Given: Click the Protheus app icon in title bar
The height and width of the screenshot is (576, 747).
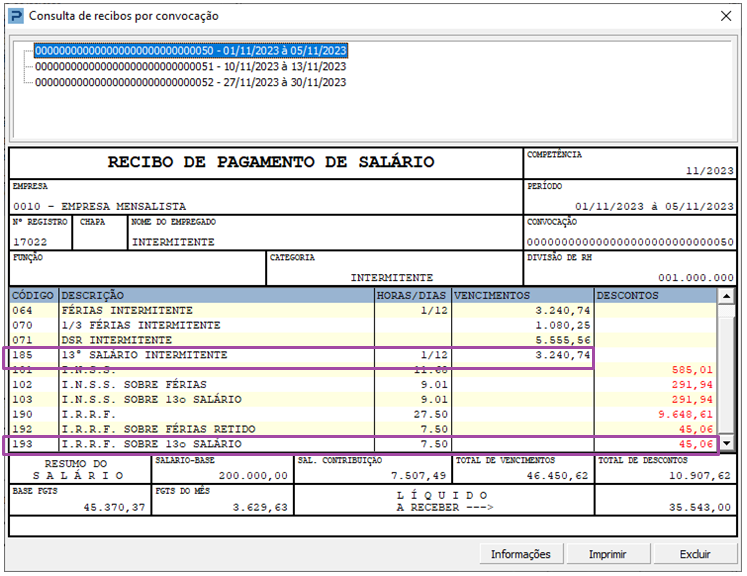Looking at the screenshot, I should pyautogui.click(x=16, y=16).
